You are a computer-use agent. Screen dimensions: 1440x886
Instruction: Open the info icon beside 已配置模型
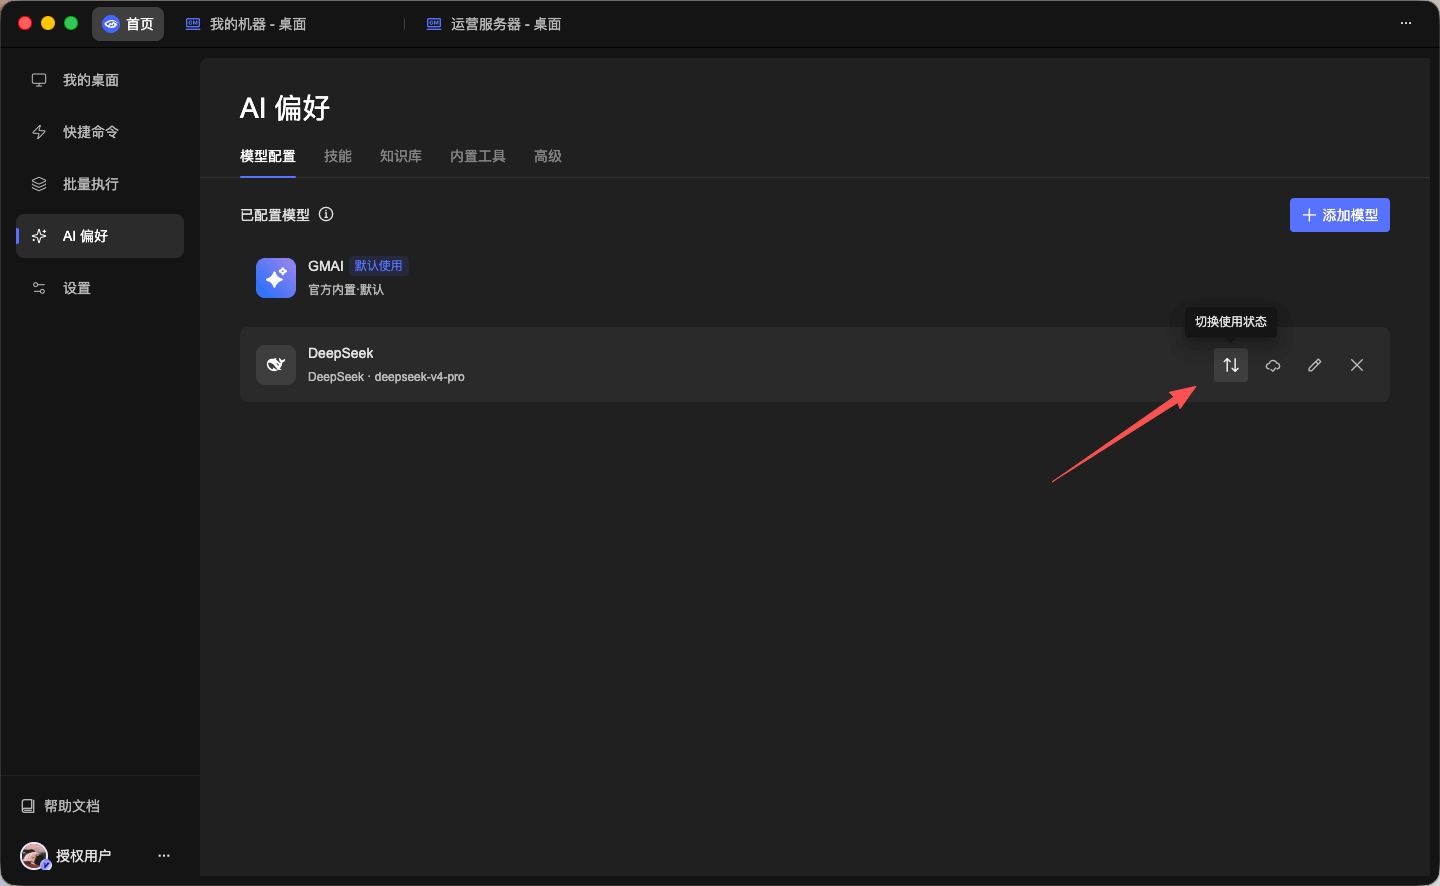click(326, 214)
